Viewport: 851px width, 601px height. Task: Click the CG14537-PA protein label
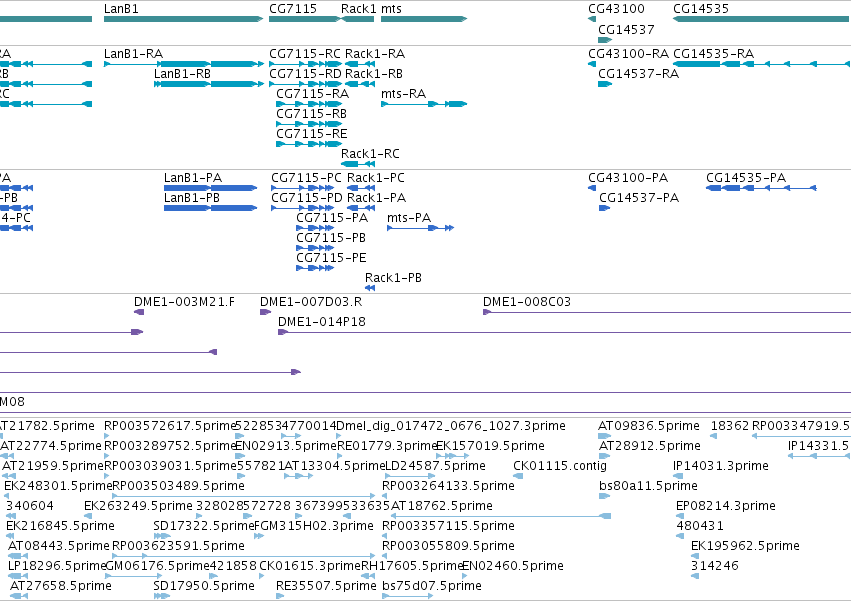click(x=639, y=198)
